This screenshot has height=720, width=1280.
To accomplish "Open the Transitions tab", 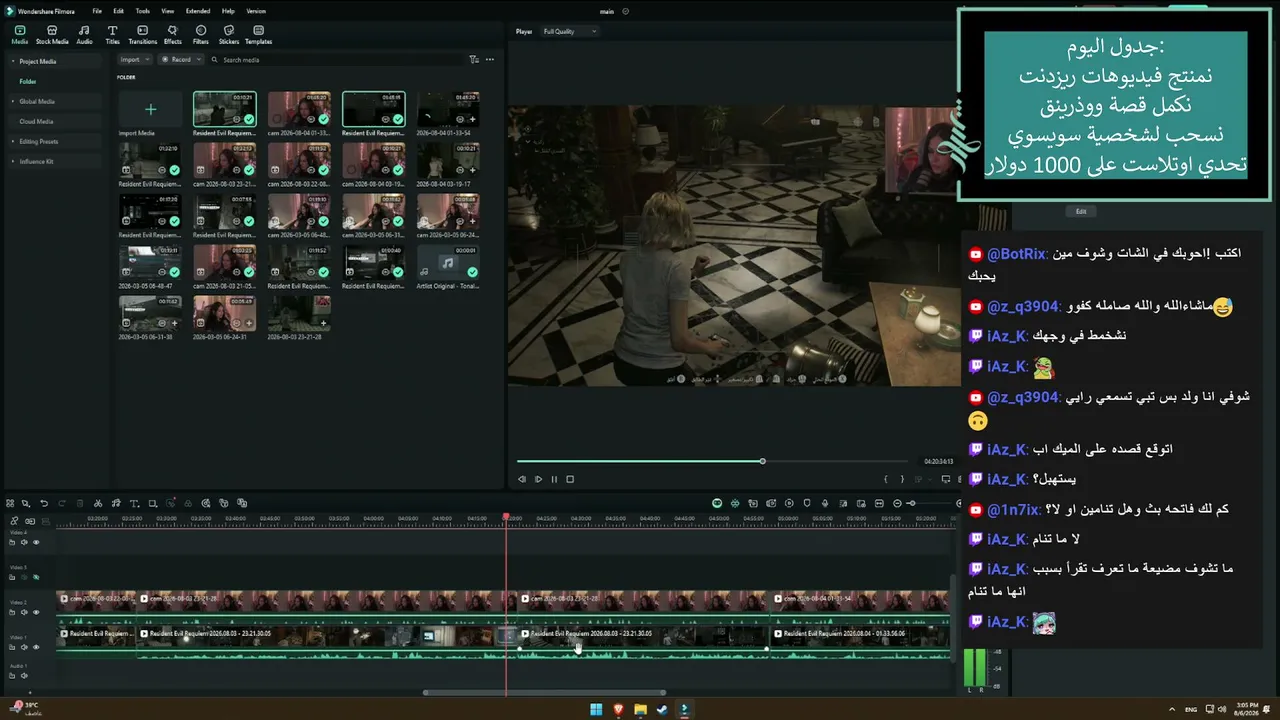I will coord(143,35).
